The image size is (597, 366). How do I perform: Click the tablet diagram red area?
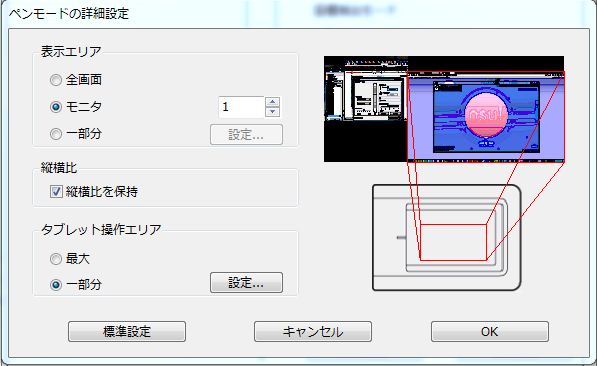tap(453, 242)
